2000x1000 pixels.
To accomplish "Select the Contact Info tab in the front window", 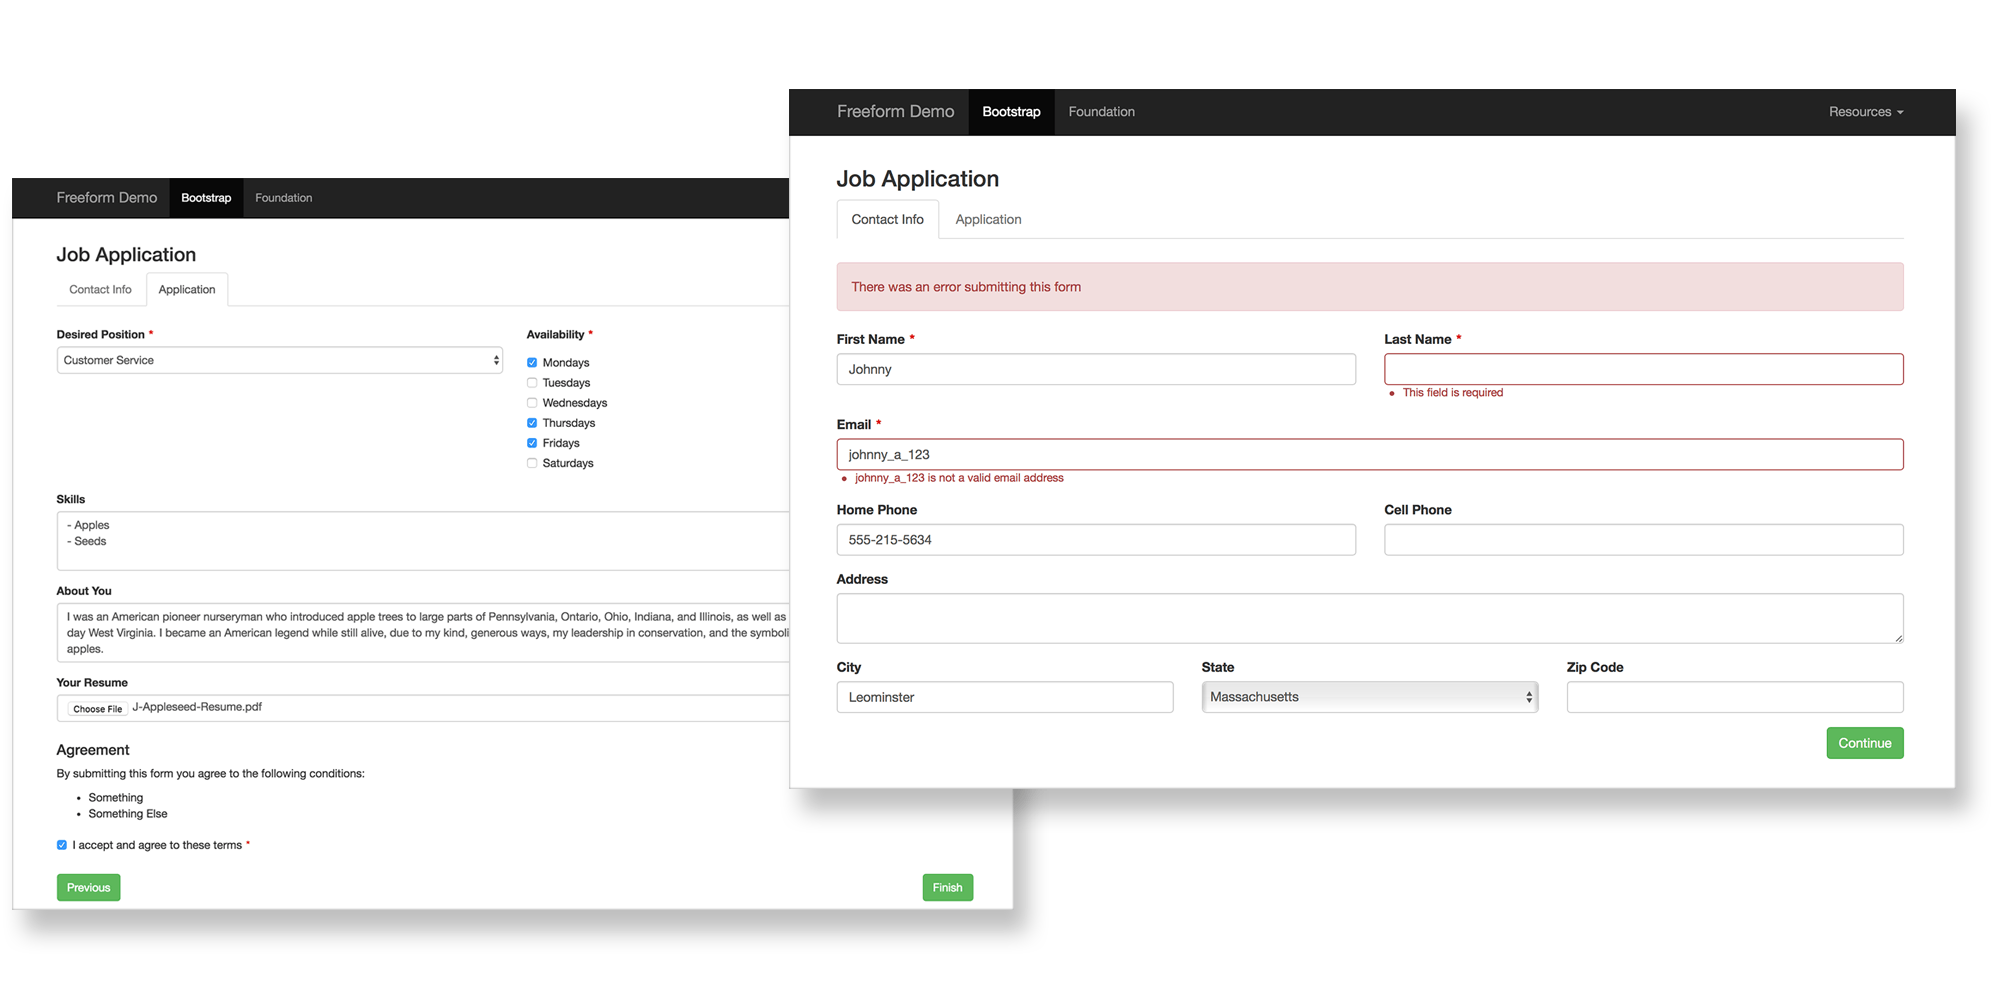I will point(888,219).
